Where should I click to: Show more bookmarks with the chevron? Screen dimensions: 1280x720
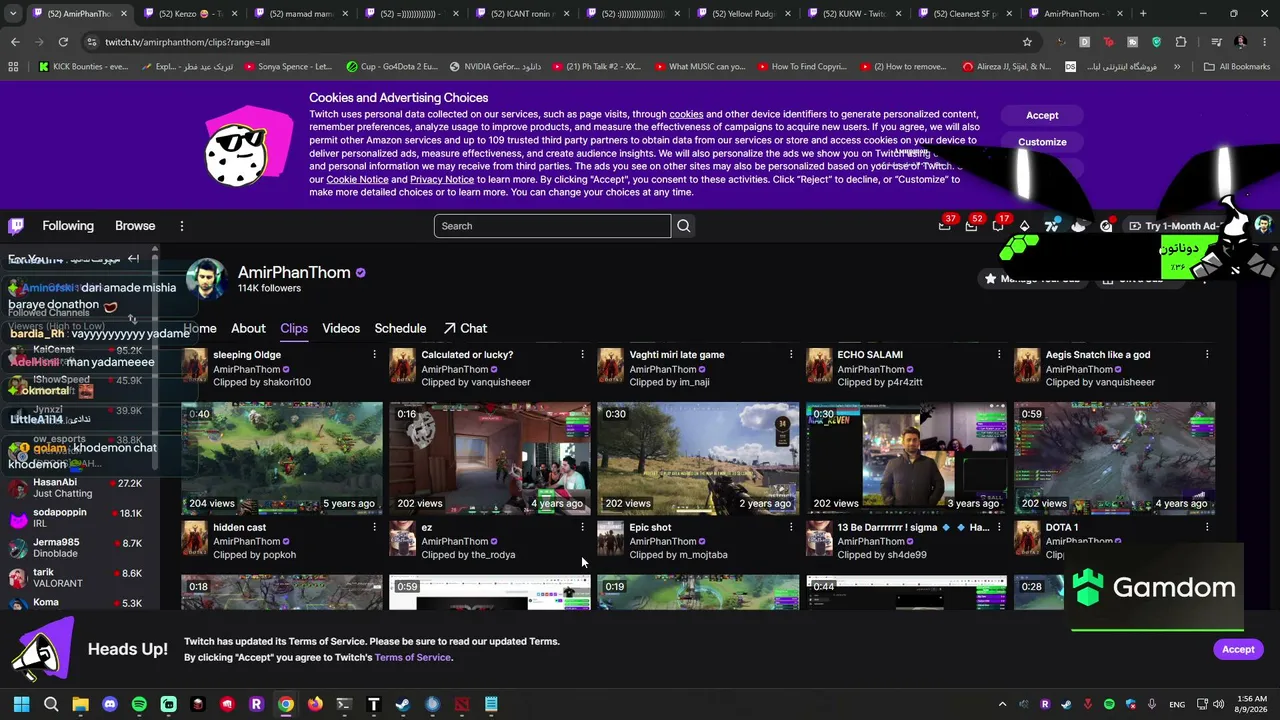coord(1177,67)
